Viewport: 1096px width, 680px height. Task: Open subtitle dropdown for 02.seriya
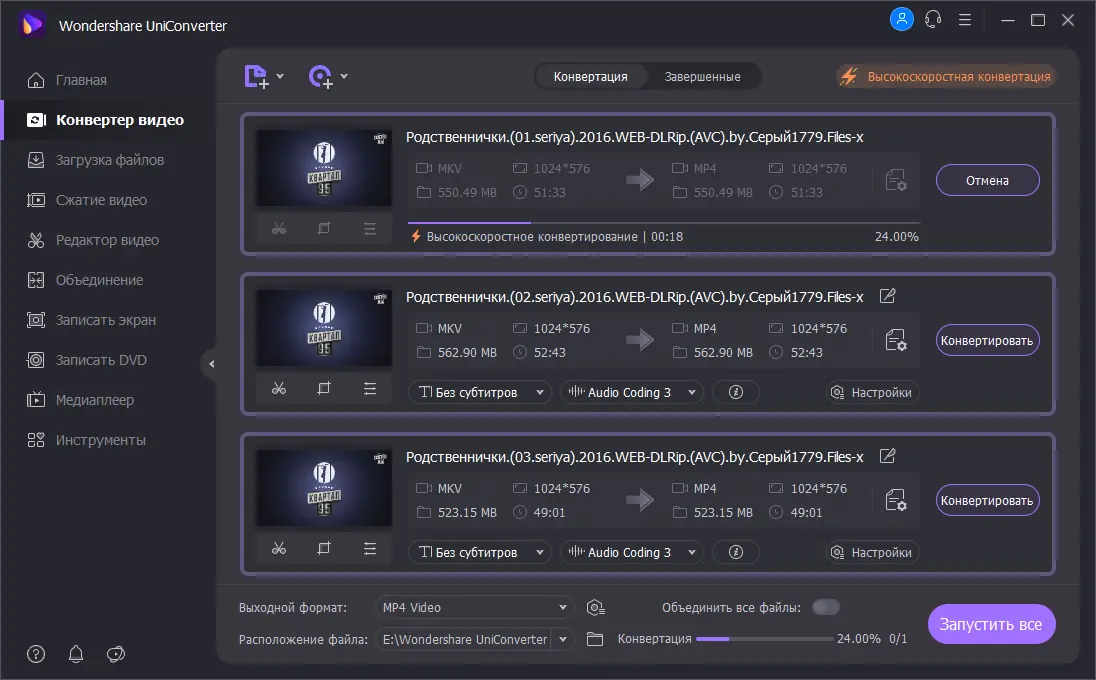(480, 392)
